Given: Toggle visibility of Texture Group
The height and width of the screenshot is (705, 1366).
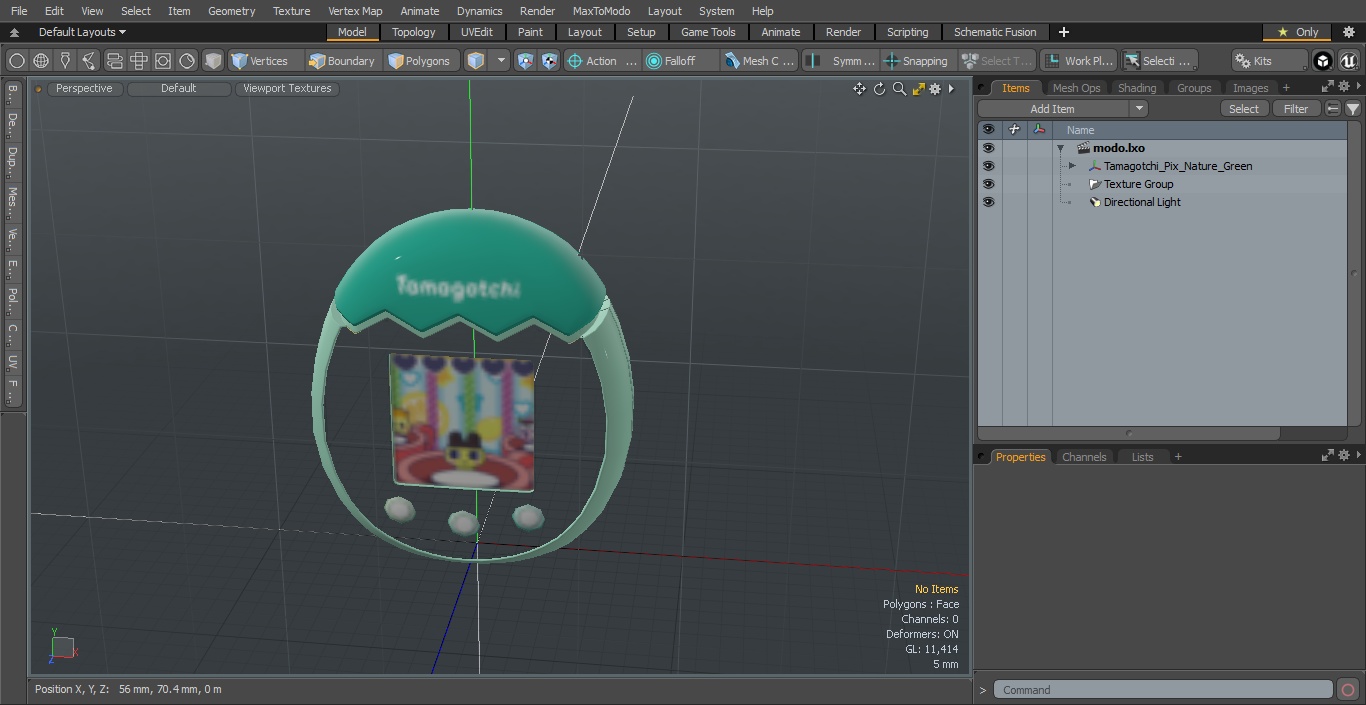Looking at the screenshot, I should [988, 184].
